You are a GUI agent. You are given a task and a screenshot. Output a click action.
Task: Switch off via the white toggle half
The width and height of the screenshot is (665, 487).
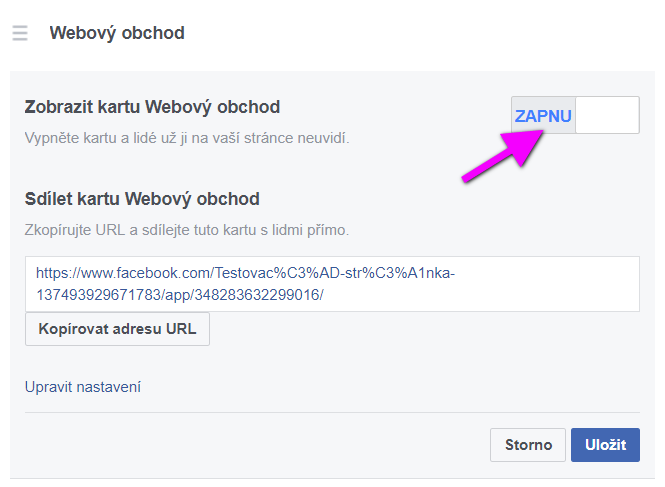coord(607,115)
